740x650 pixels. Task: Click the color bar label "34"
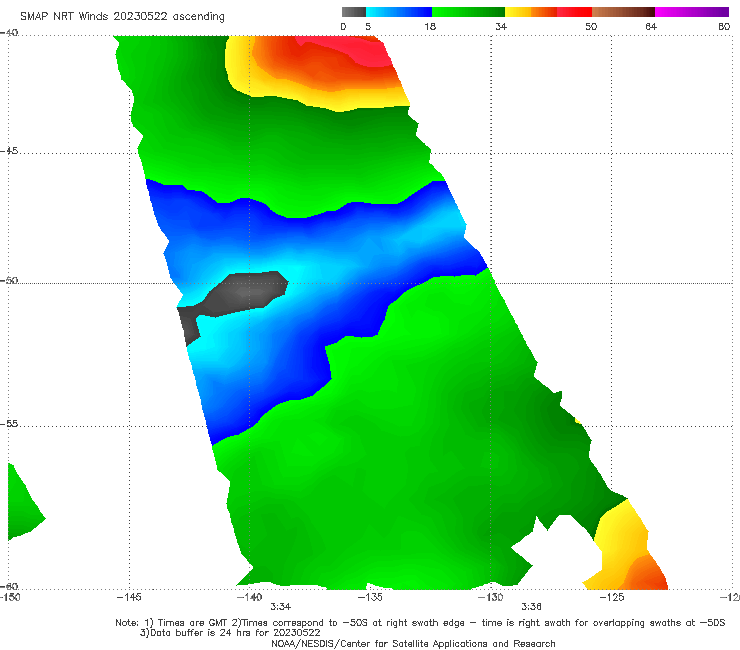click(501, 26)
